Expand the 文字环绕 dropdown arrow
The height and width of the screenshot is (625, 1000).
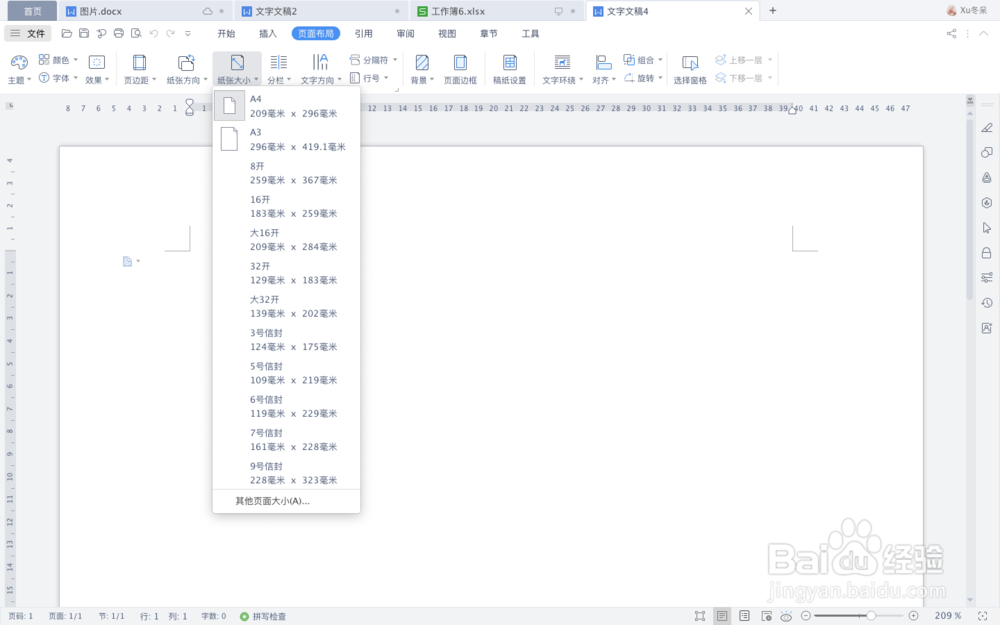click(581, 80)
